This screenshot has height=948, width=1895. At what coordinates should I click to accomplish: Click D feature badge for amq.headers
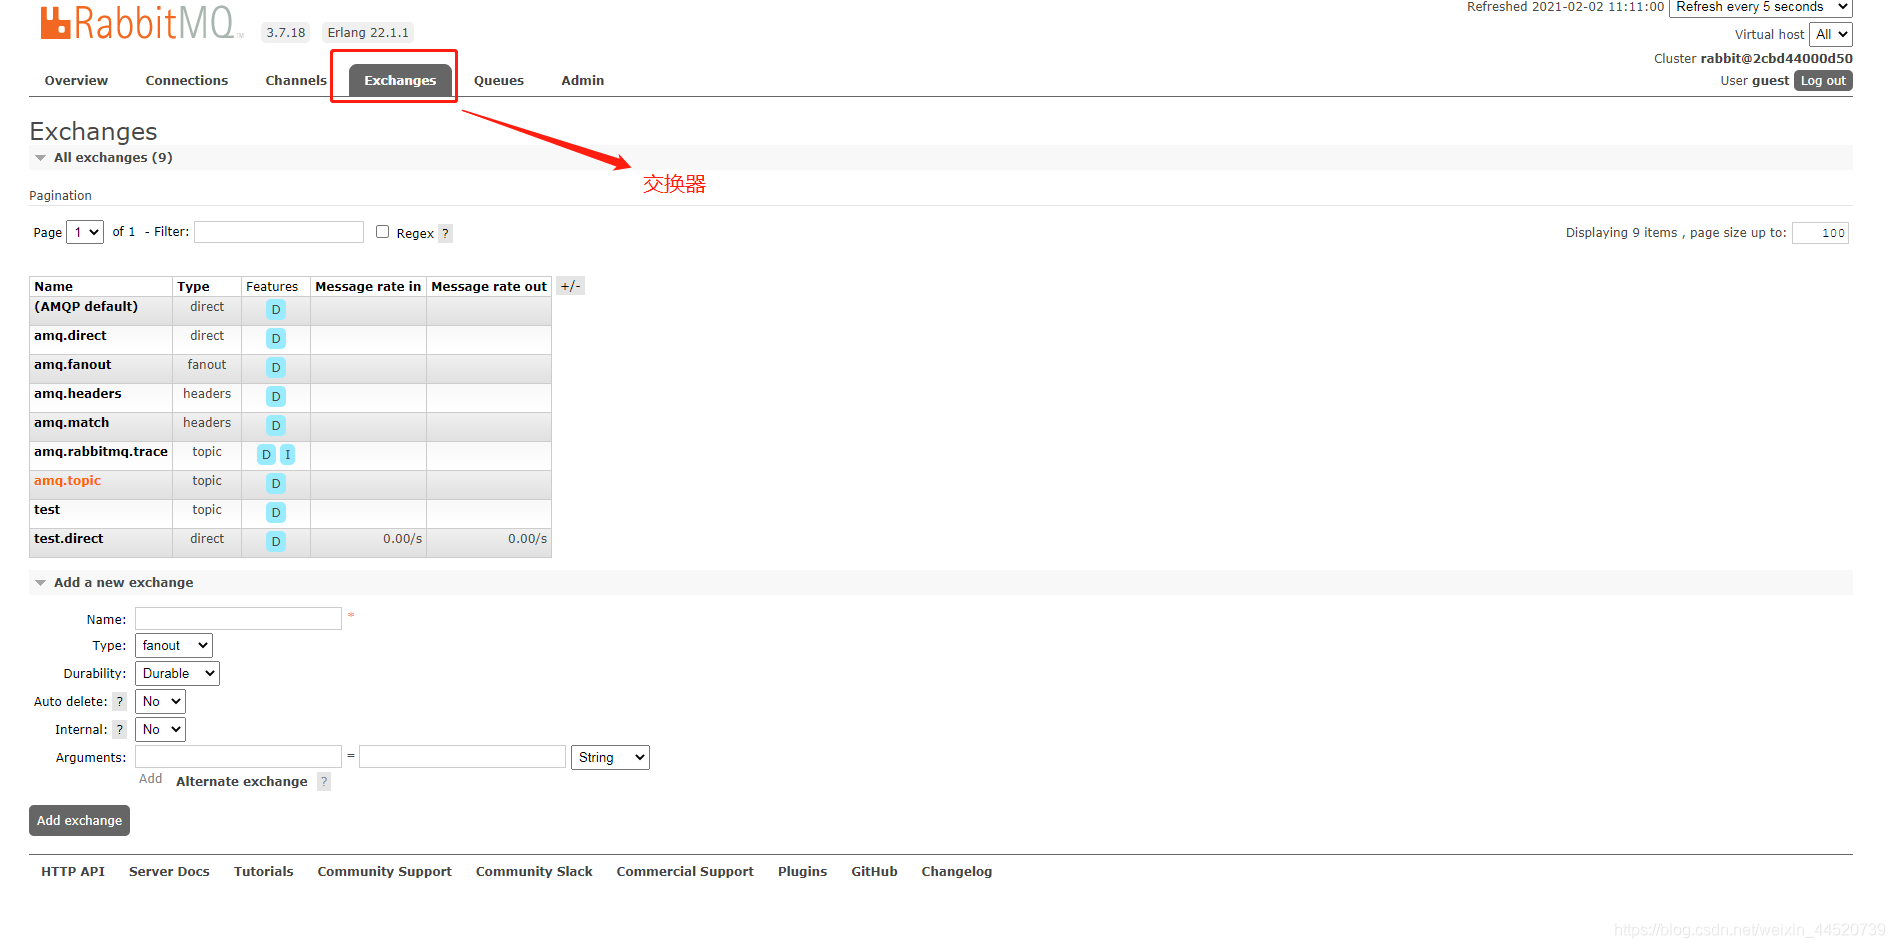tap(276, 396)
